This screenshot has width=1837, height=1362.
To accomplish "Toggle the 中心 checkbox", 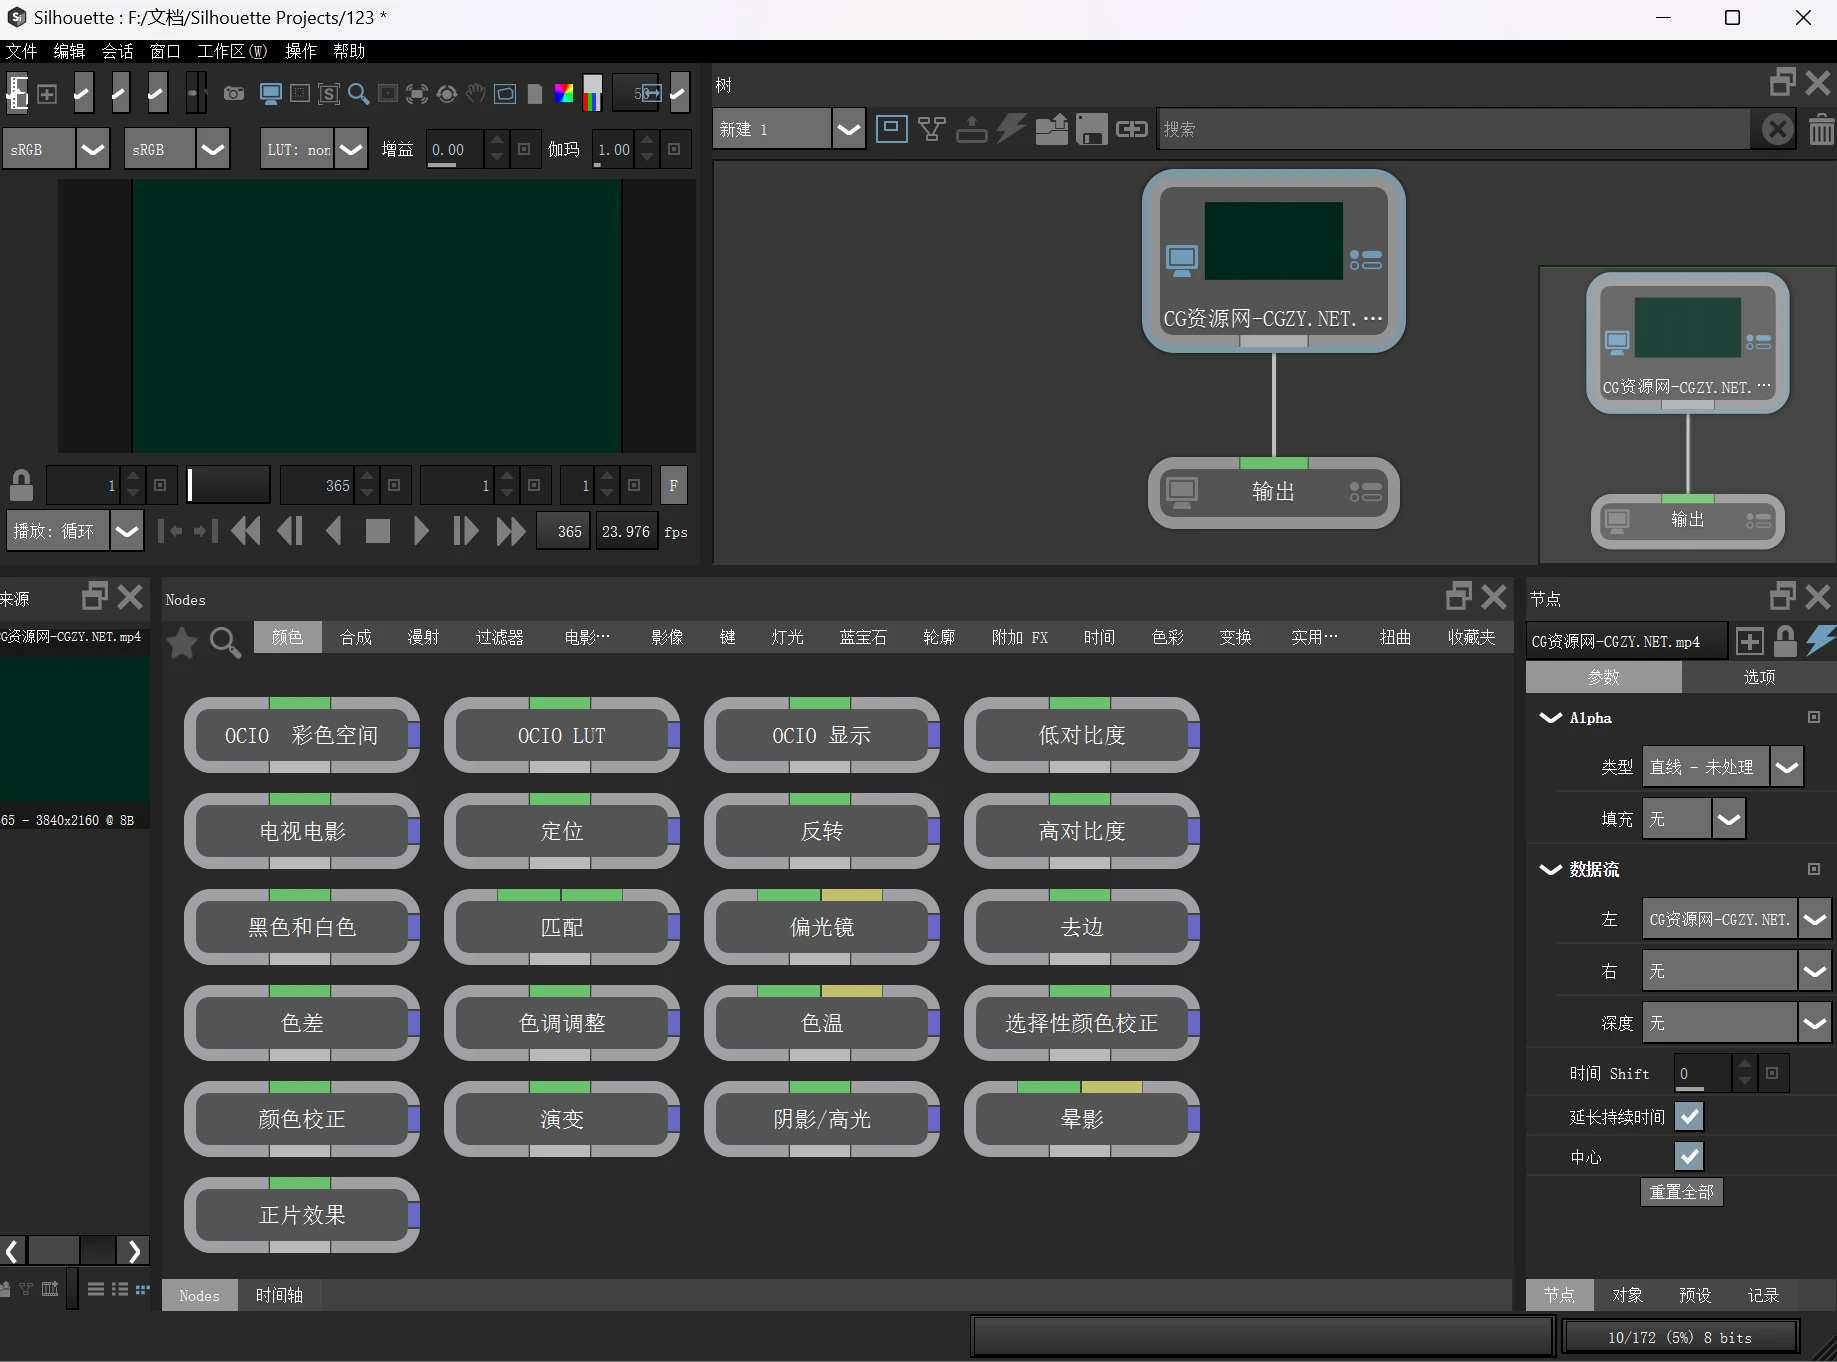I will [1689, 1156].
